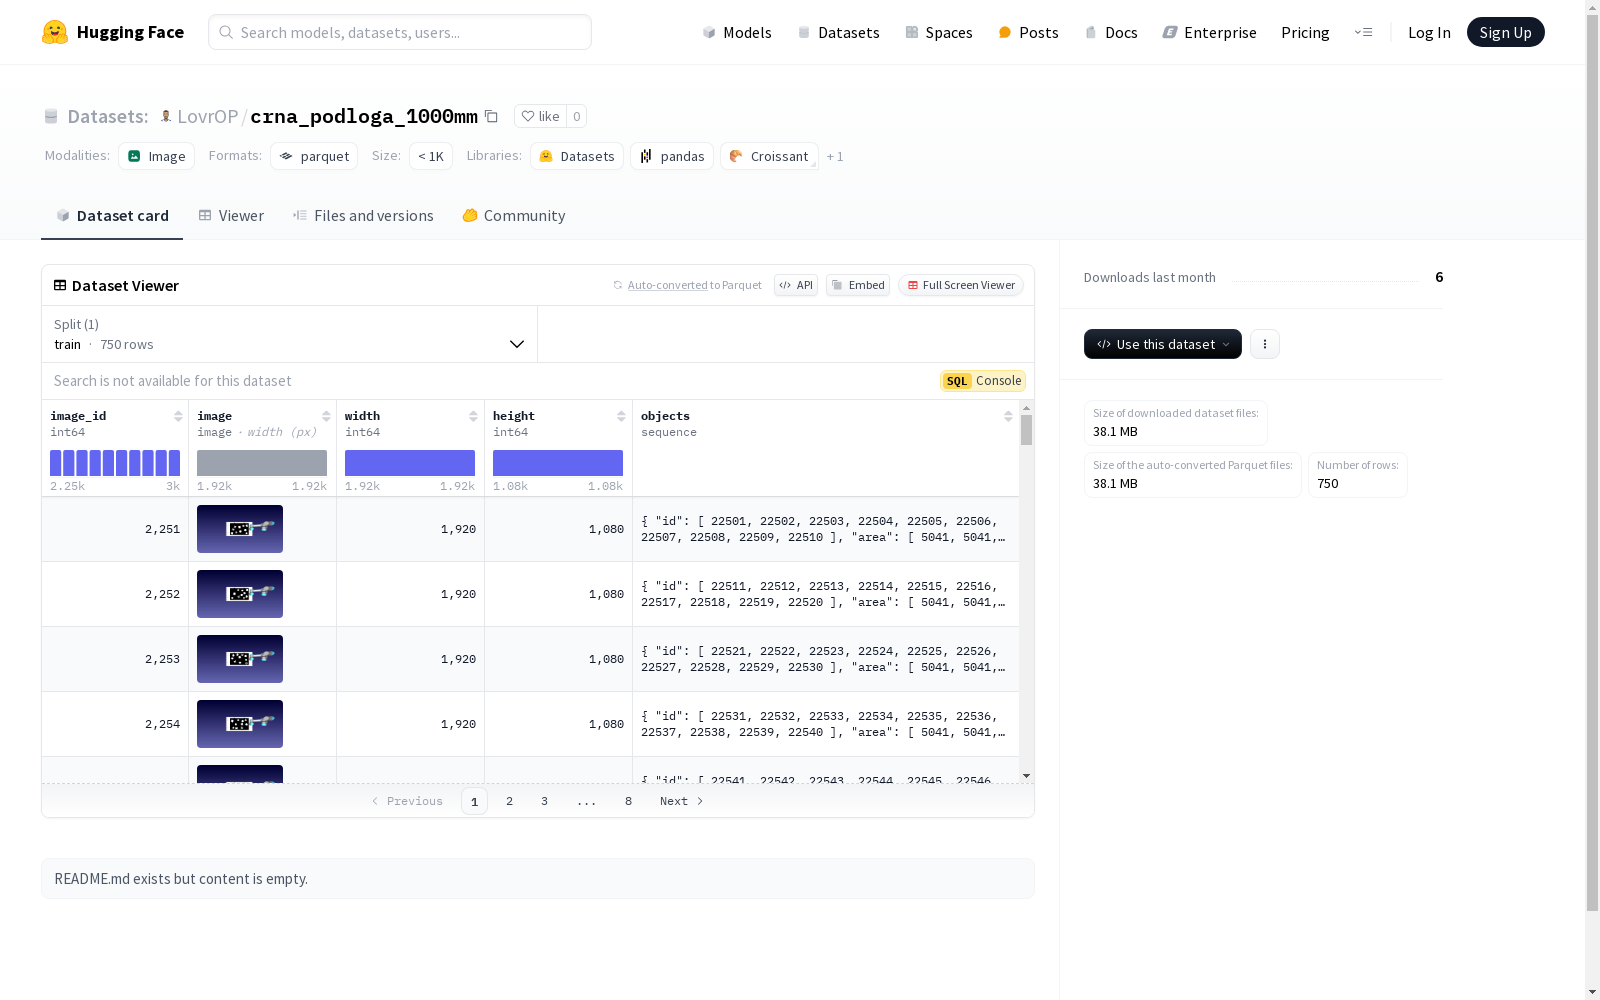Show the +1 more libraries
The height and width of the screenshot is (1000, 1600).
[x=835, y=156]
